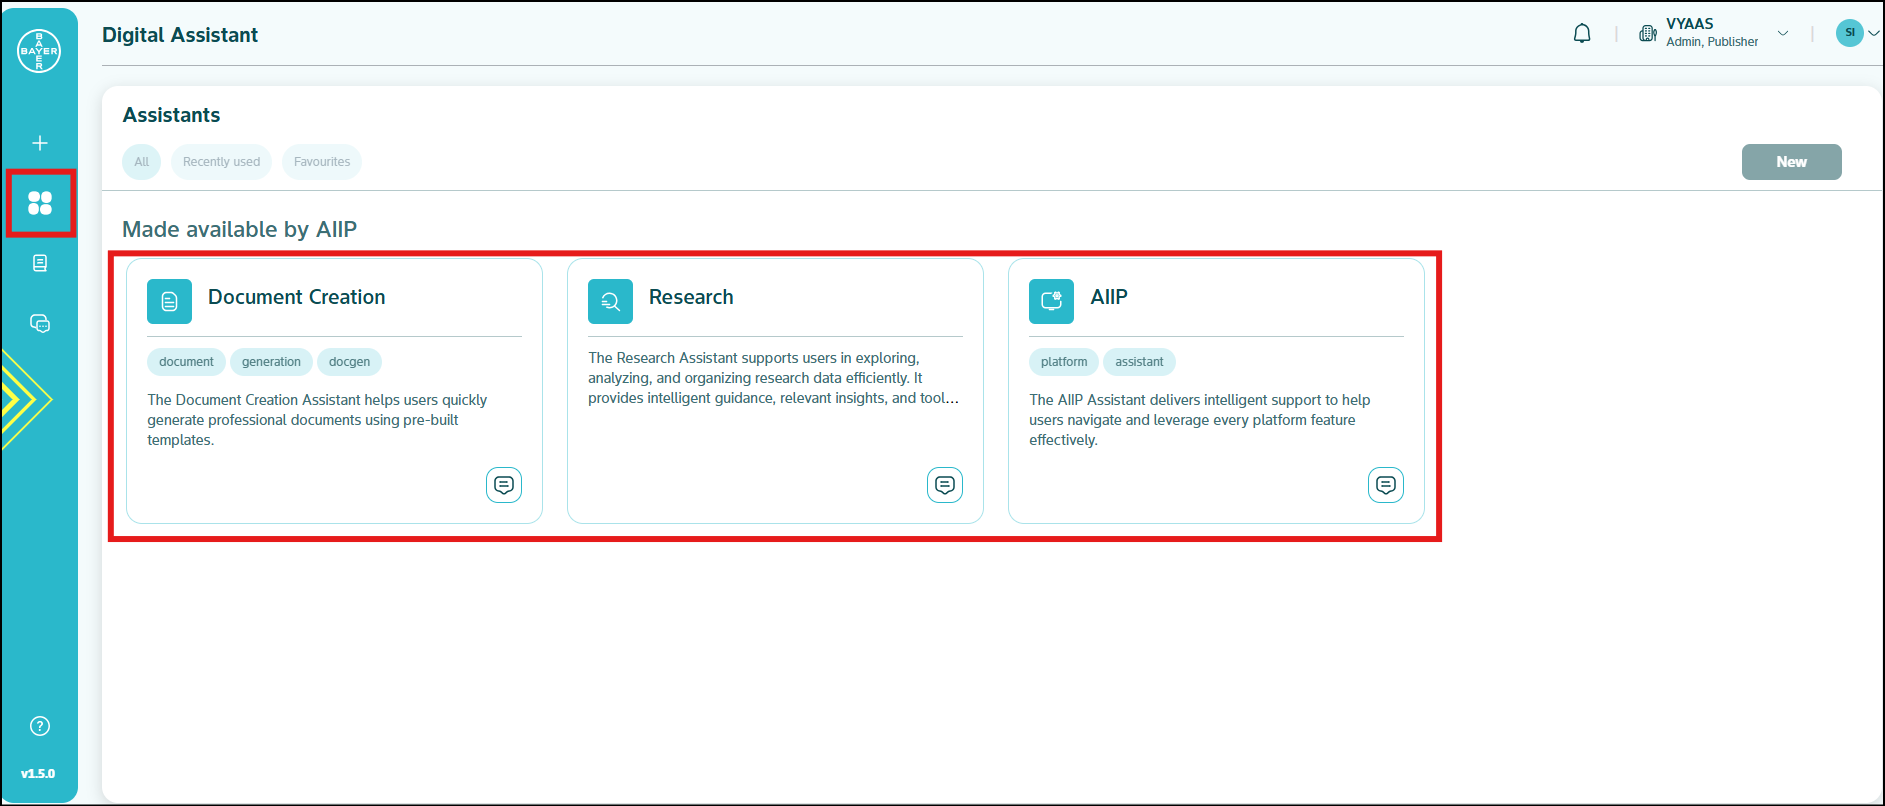
Task: Select the All filter tab
Action: point(142,162)
